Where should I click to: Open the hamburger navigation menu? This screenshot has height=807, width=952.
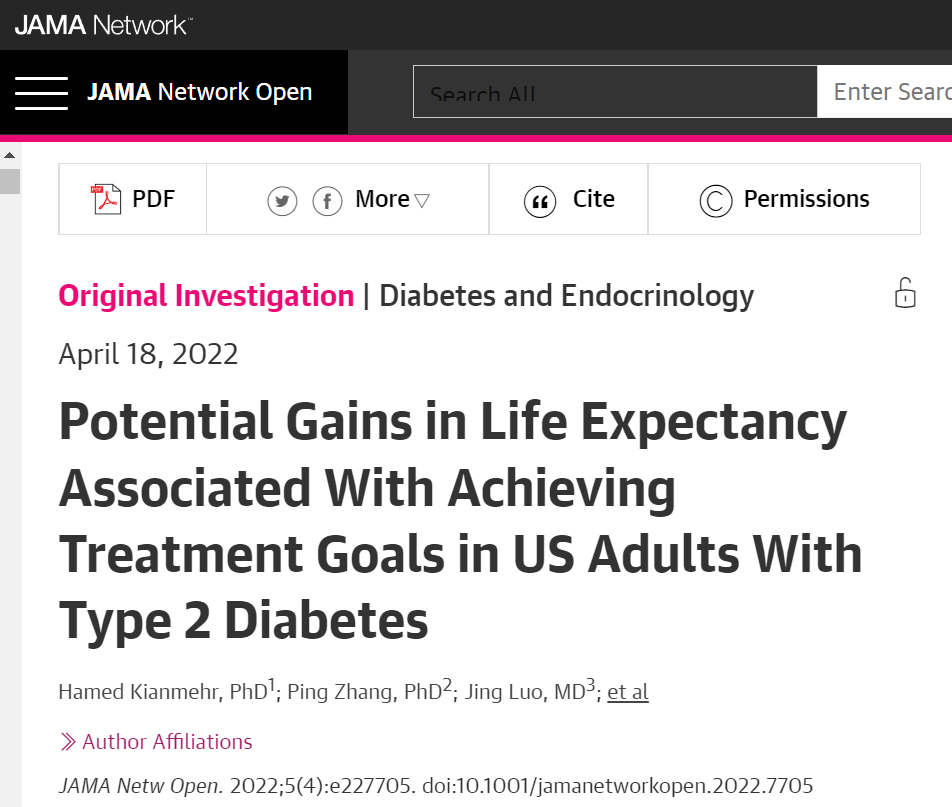pyautogui.click(x=41, y=93)
